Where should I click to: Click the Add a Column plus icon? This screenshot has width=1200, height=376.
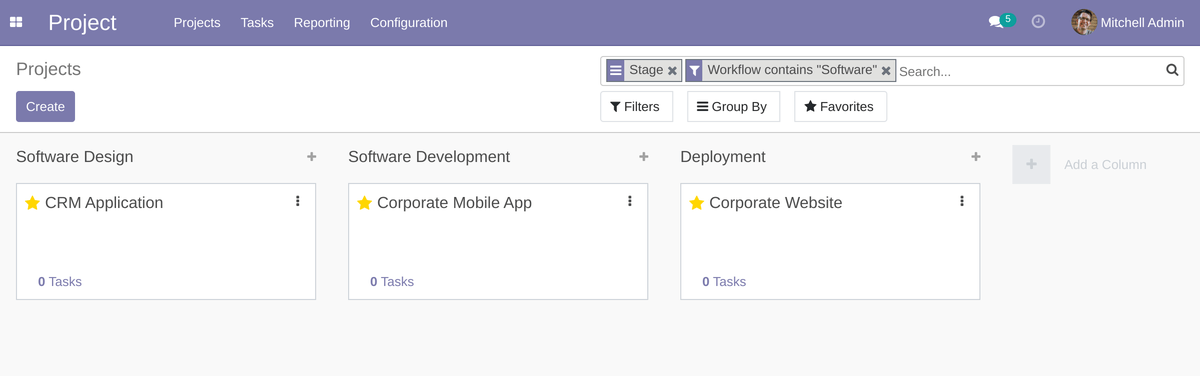point(1031,164)
